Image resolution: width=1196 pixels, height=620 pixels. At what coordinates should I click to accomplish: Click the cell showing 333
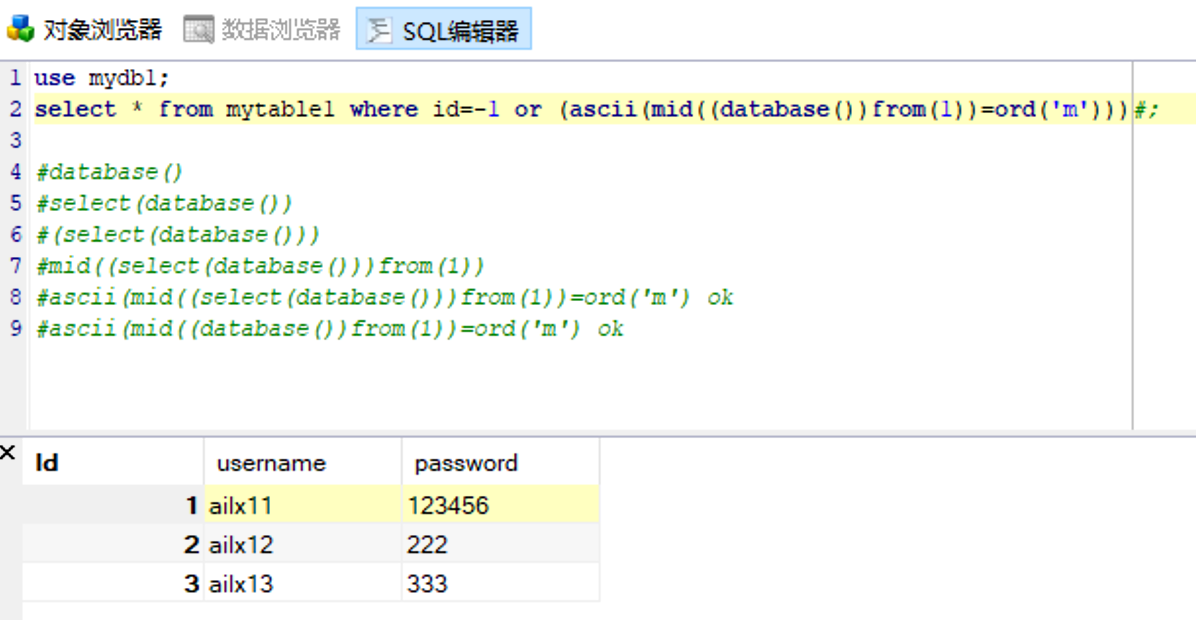pos(428,582)
